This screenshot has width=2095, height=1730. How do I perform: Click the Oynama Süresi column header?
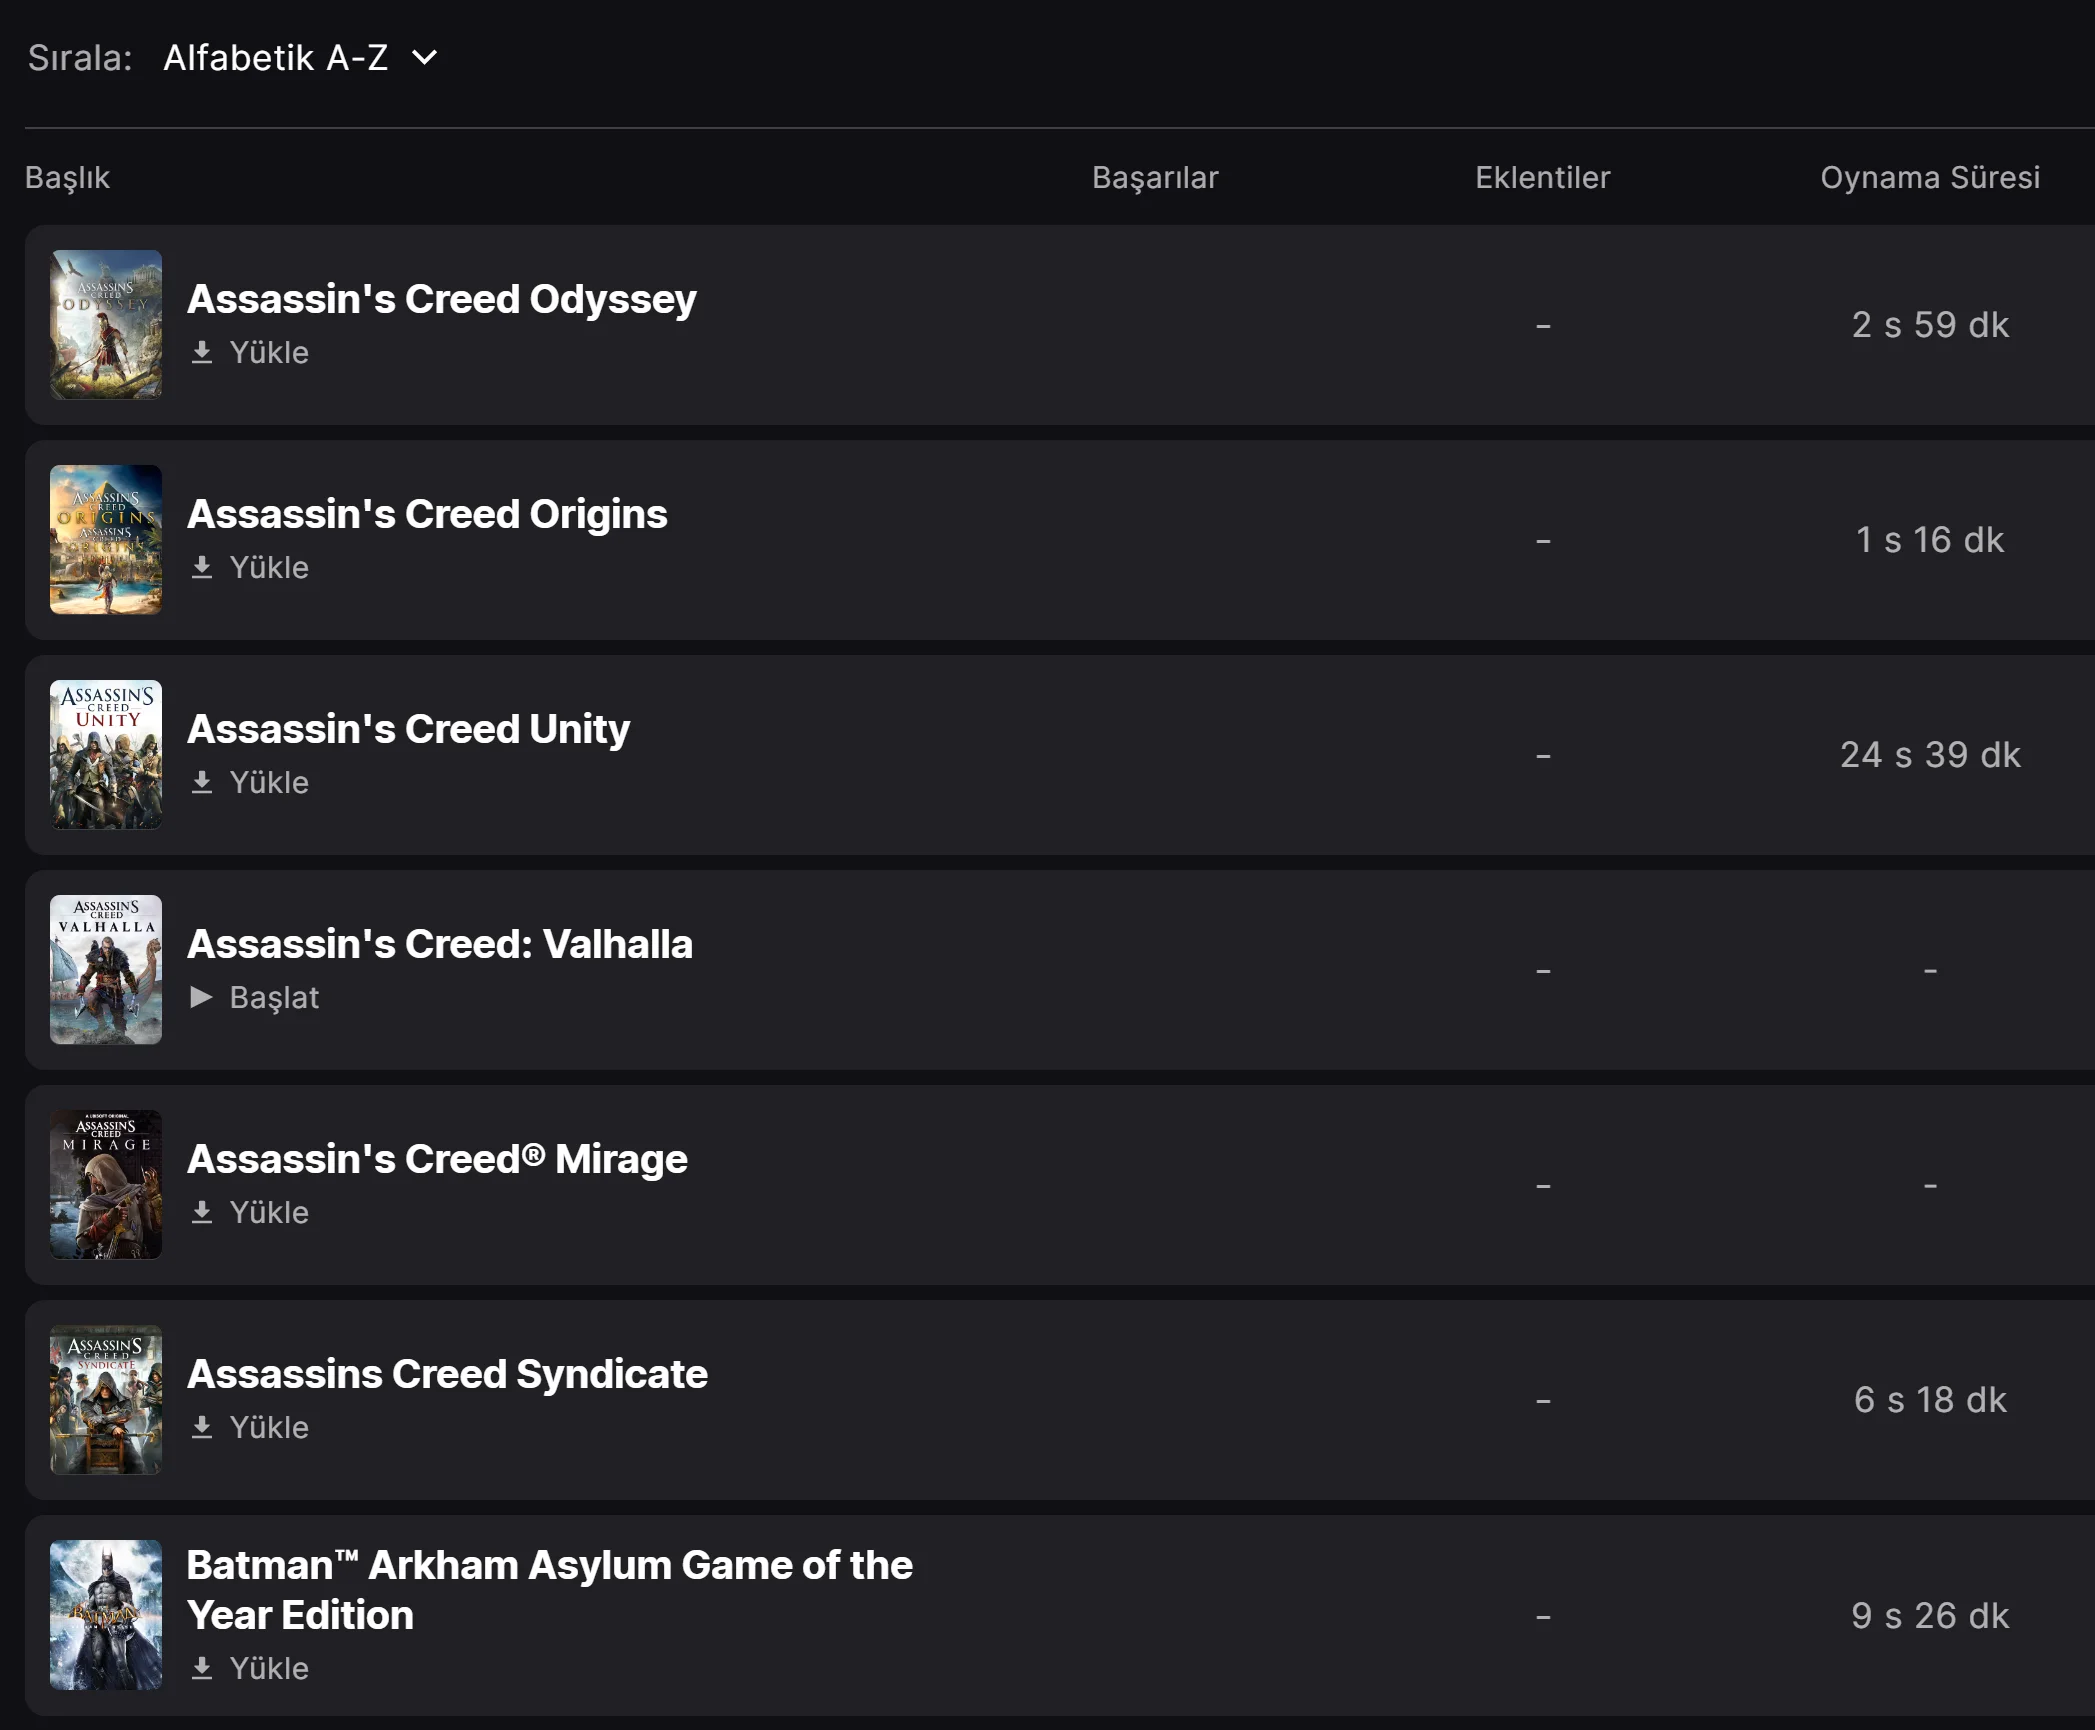pyautogui.click(x=1929, y=177)
